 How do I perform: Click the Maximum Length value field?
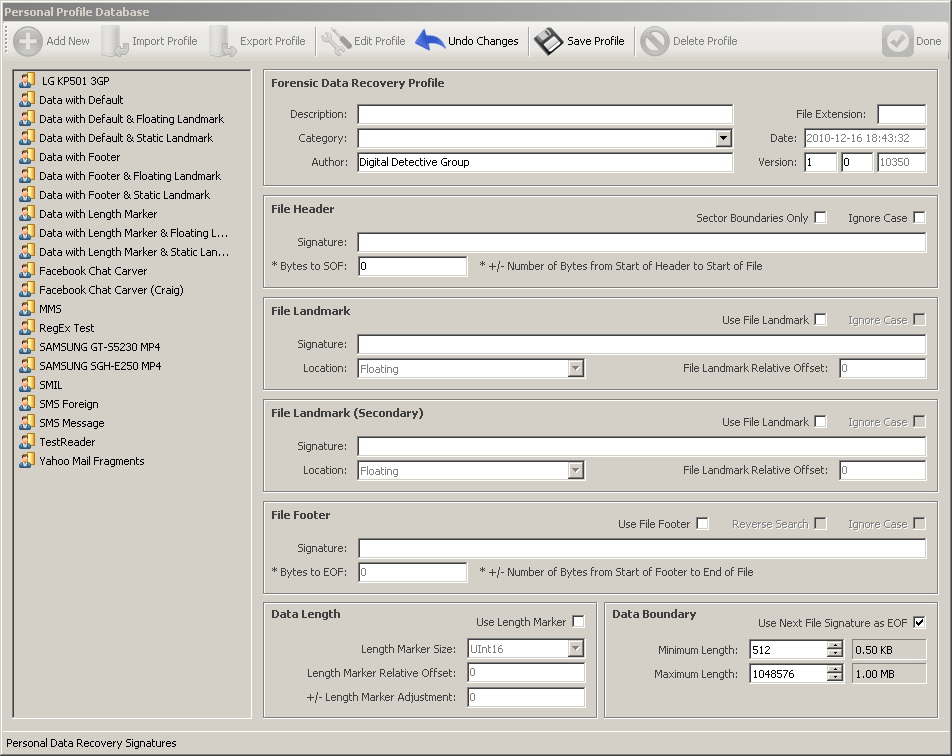[788, 674]
